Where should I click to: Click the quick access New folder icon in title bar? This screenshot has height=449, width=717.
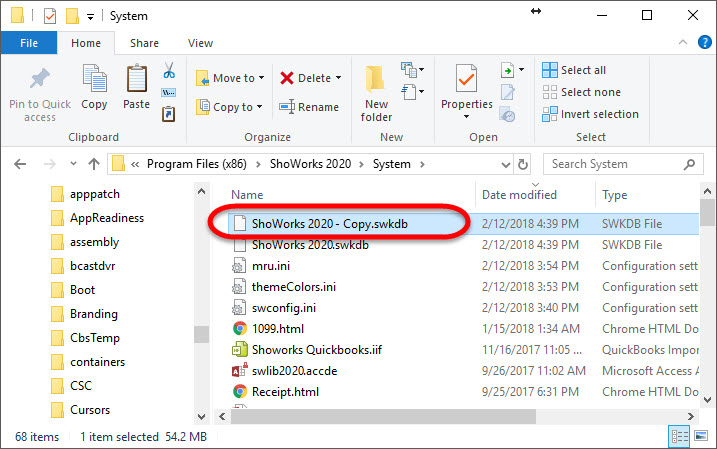pos(72,16)
